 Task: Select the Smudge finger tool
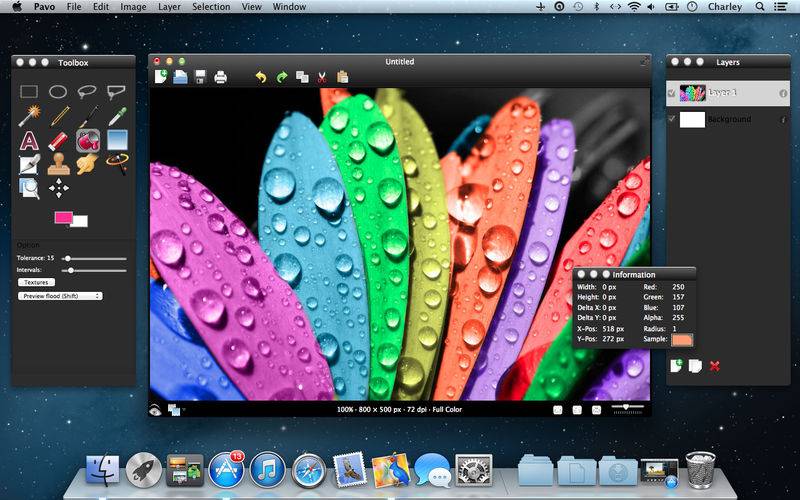(x=88, y=164)
